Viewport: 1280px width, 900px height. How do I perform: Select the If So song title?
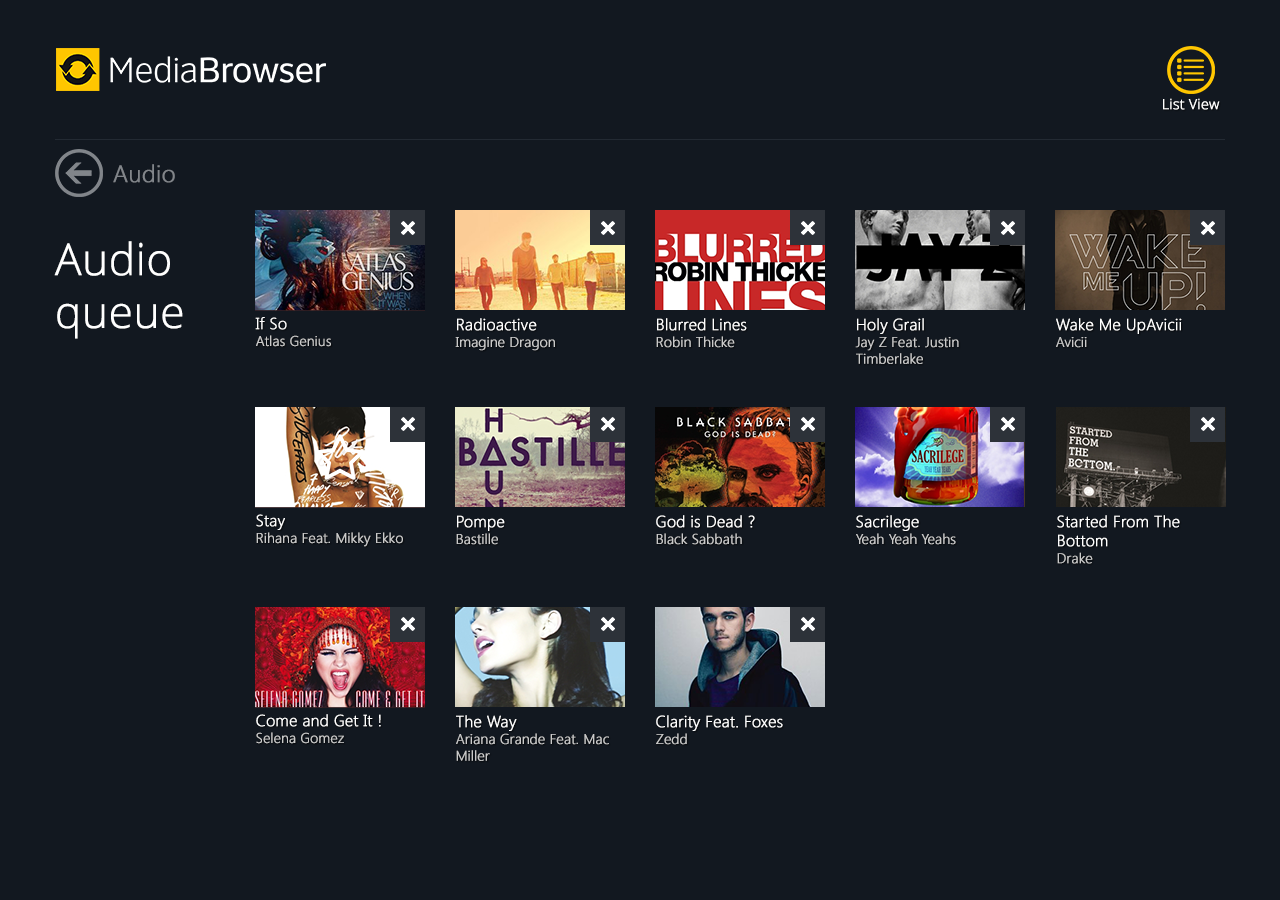[x=271, y=324]
